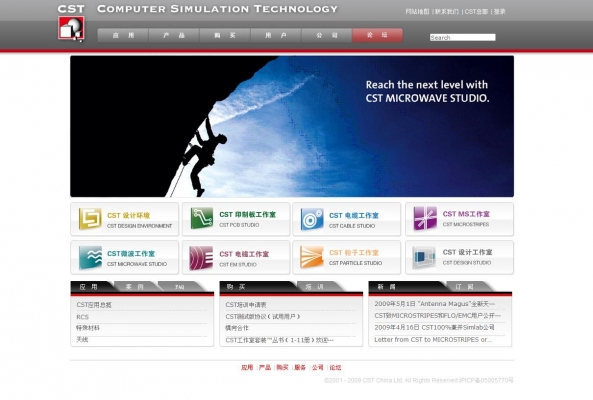Open the RCS link in applications list

pos(82,317)
